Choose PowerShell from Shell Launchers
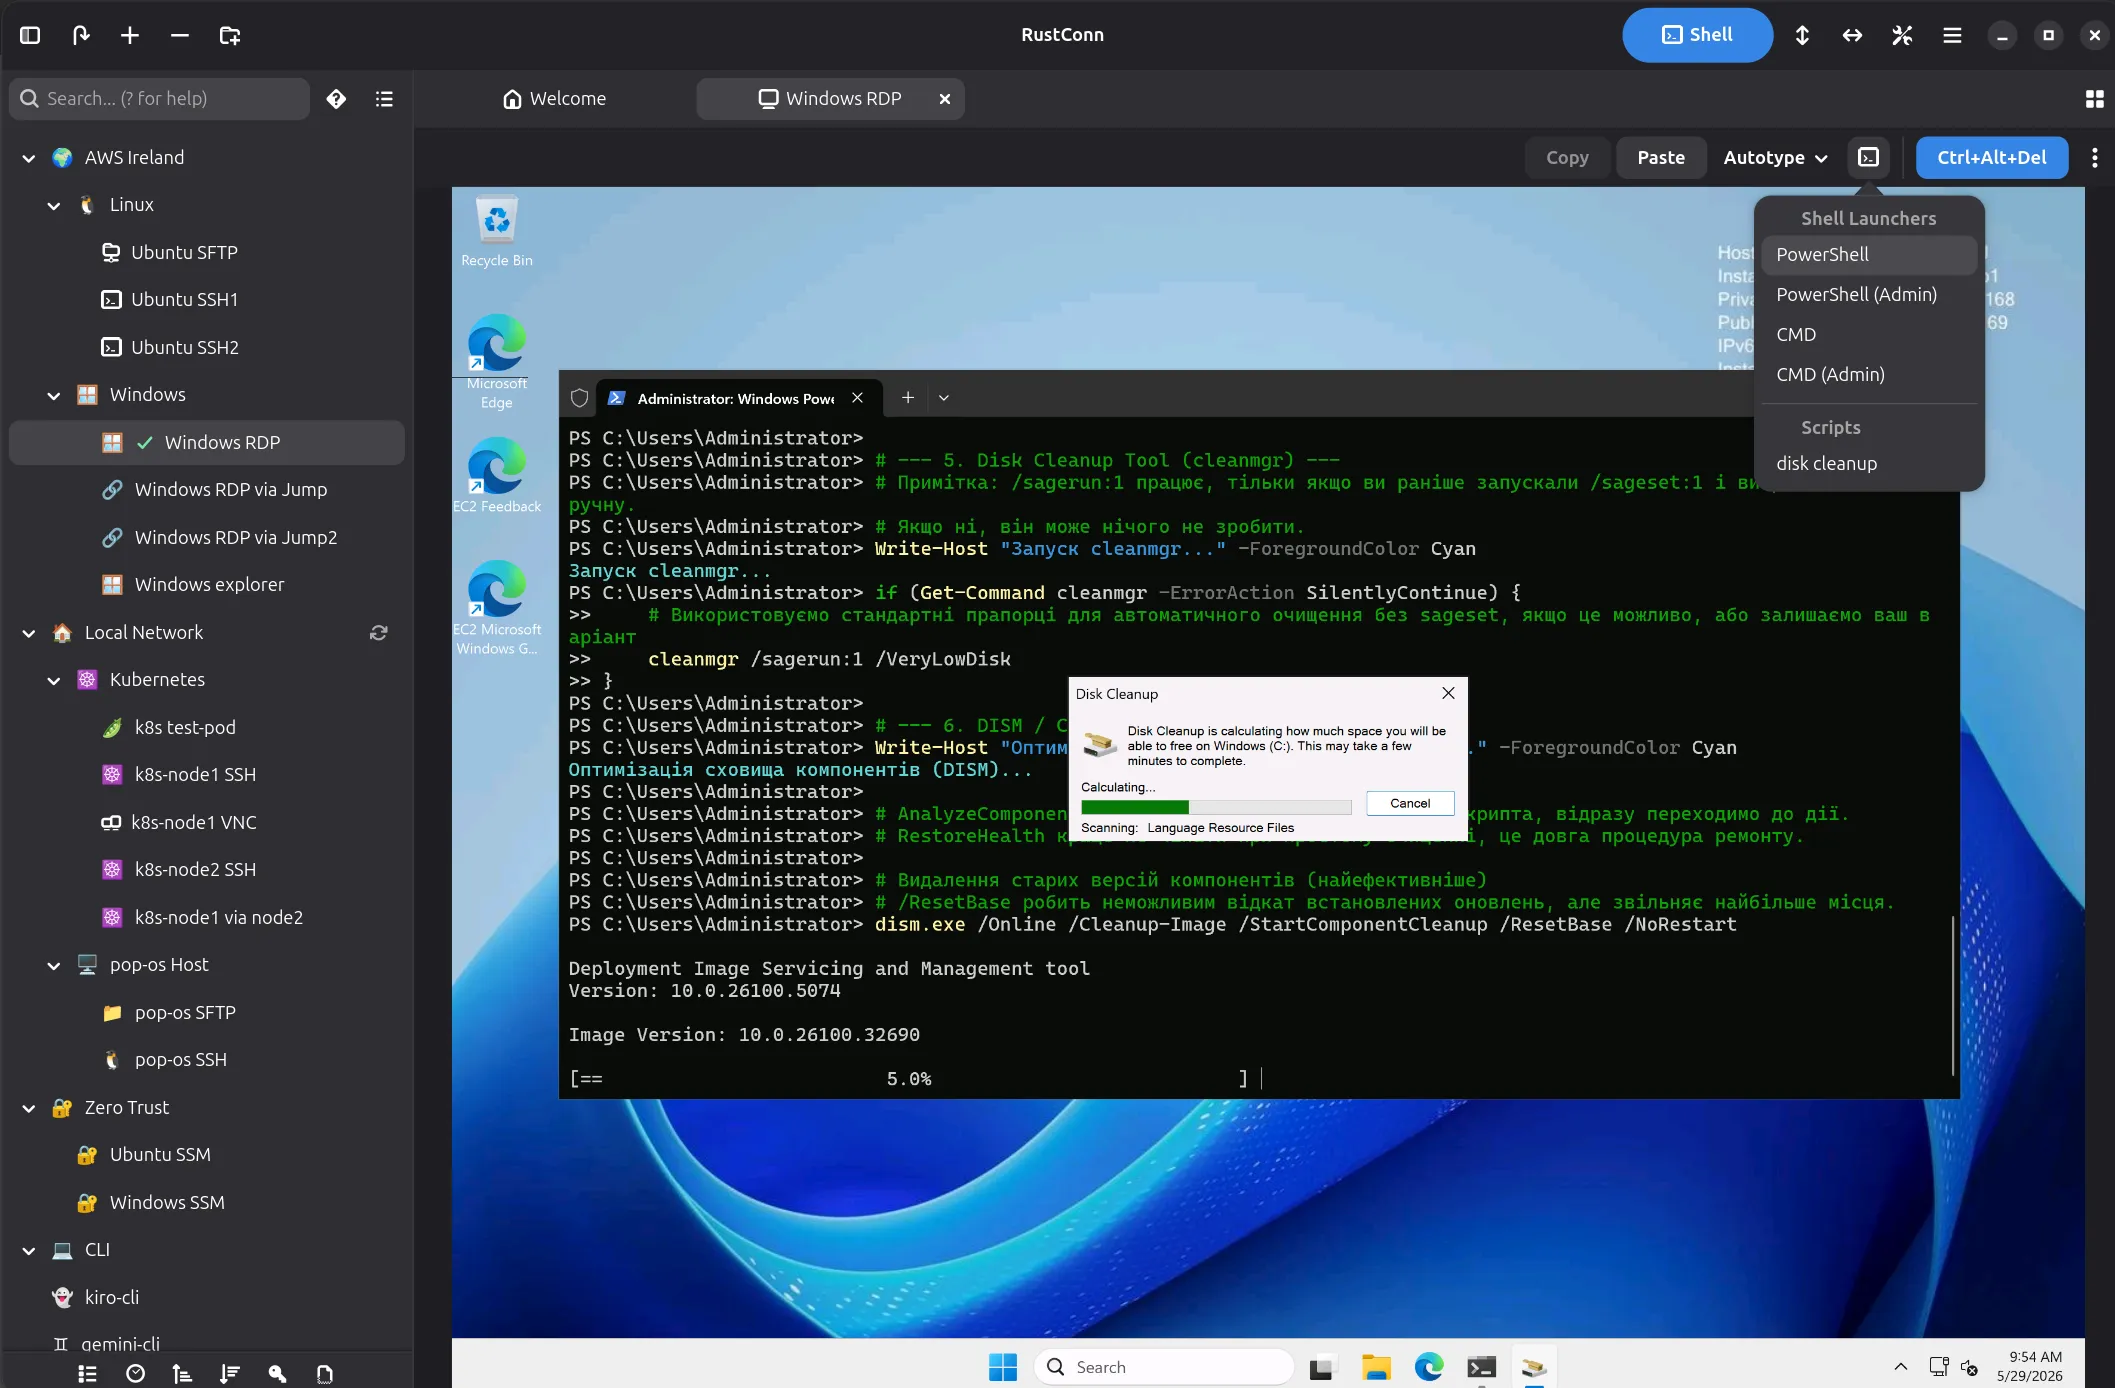 click(x=1868, y=254)
